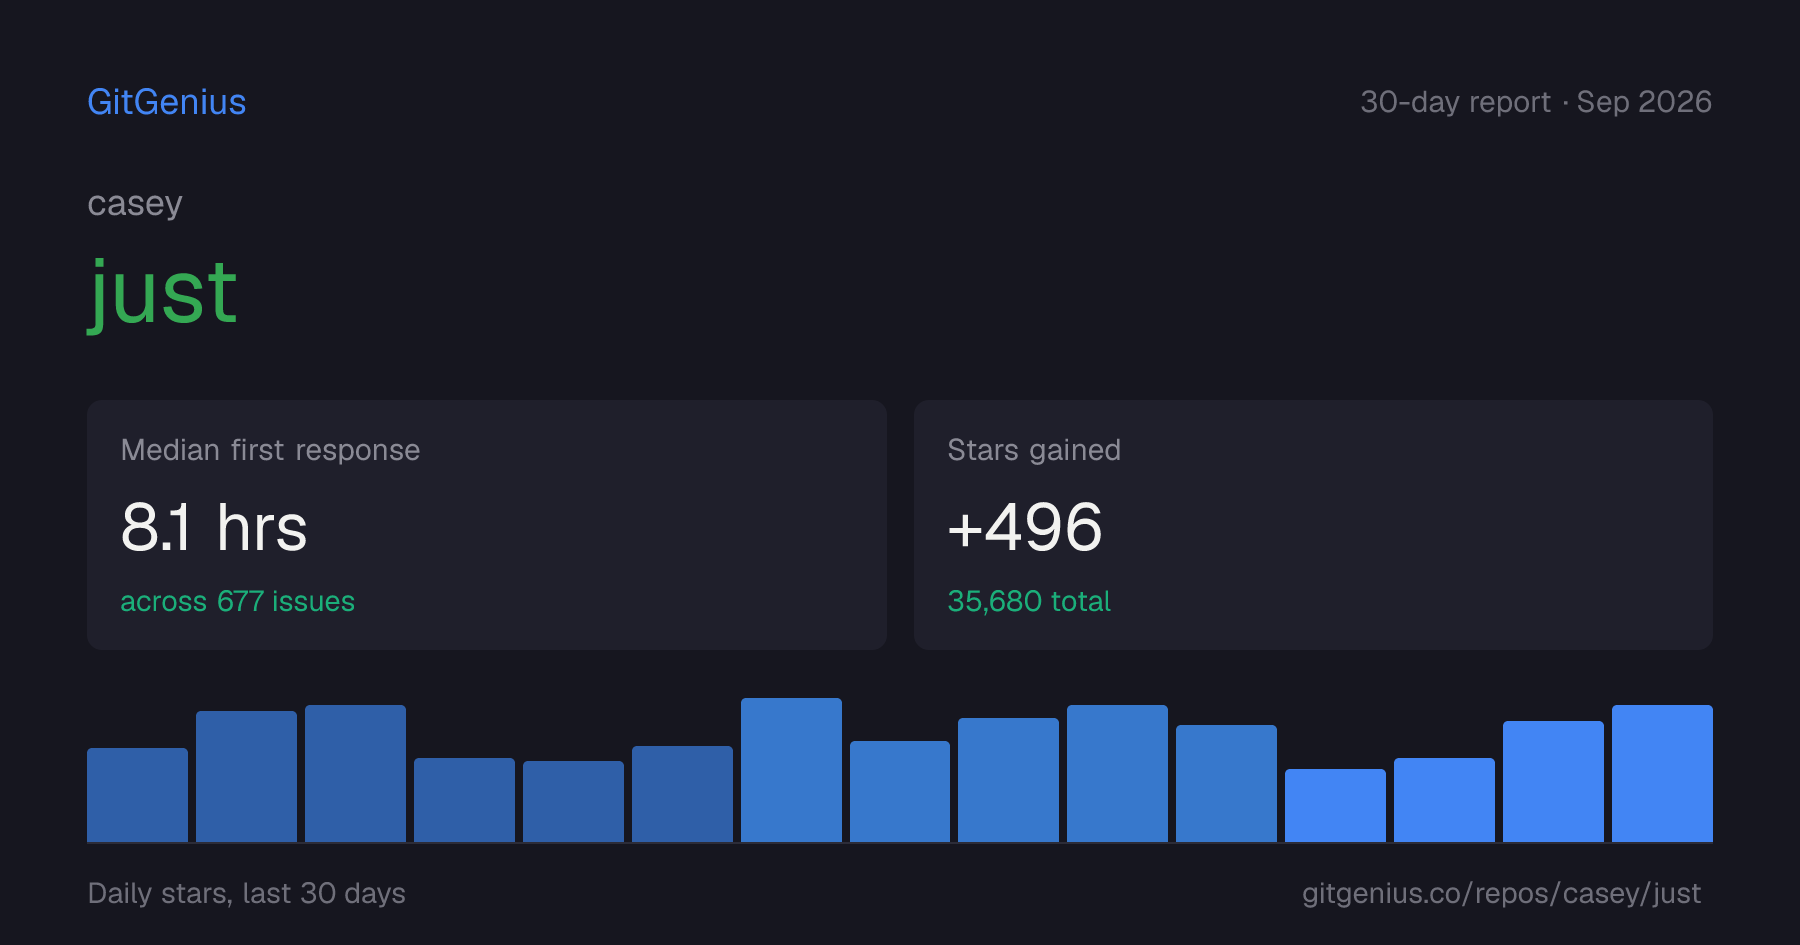Viewport: 1800px width, 945px height.
Task: Open the Median first response card
Action: (487, 525)
